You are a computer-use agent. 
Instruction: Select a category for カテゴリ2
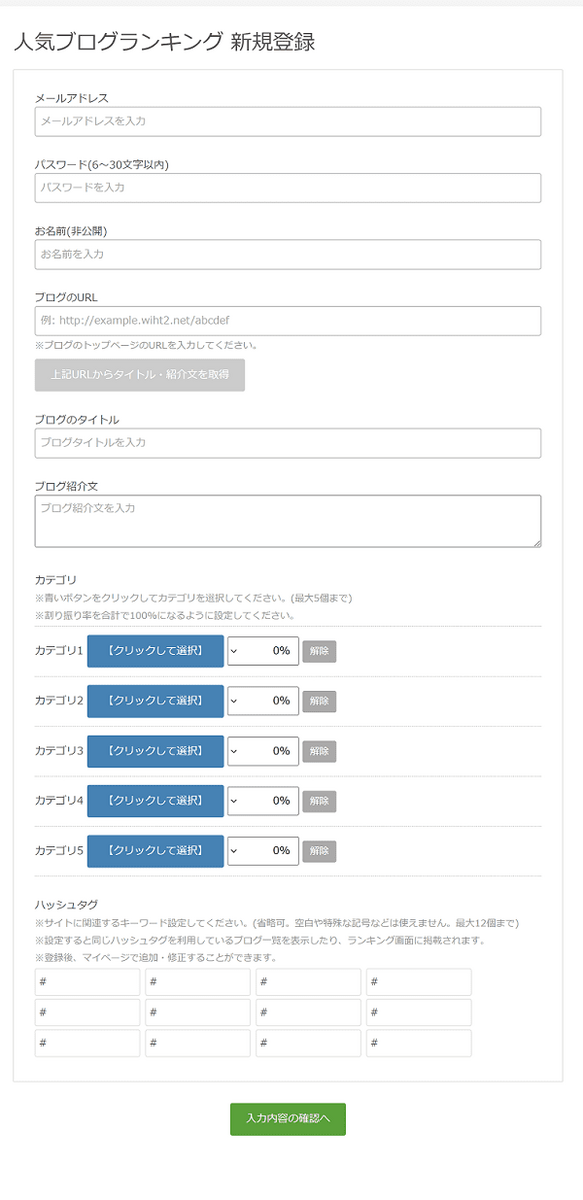click(155, 701)
